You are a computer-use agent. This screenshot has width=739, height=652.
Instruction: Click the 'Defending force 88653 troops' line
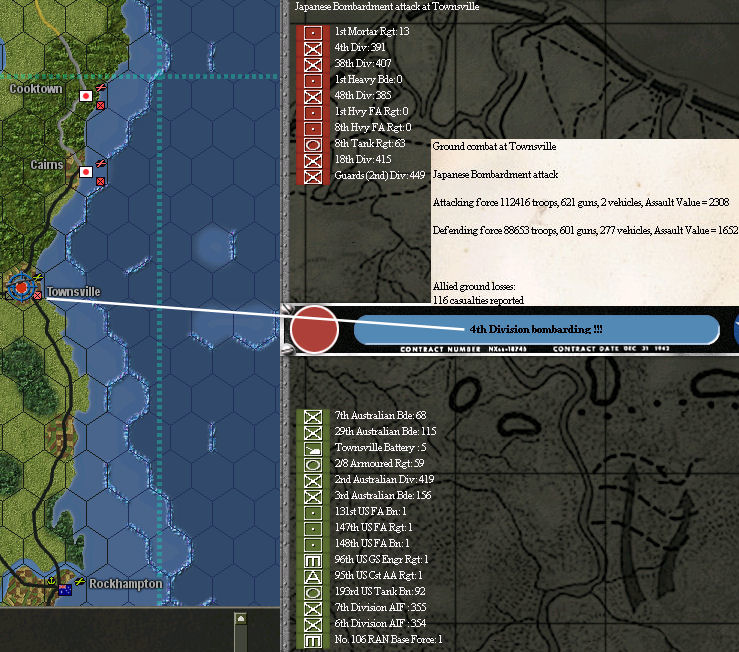coord(585,231)
